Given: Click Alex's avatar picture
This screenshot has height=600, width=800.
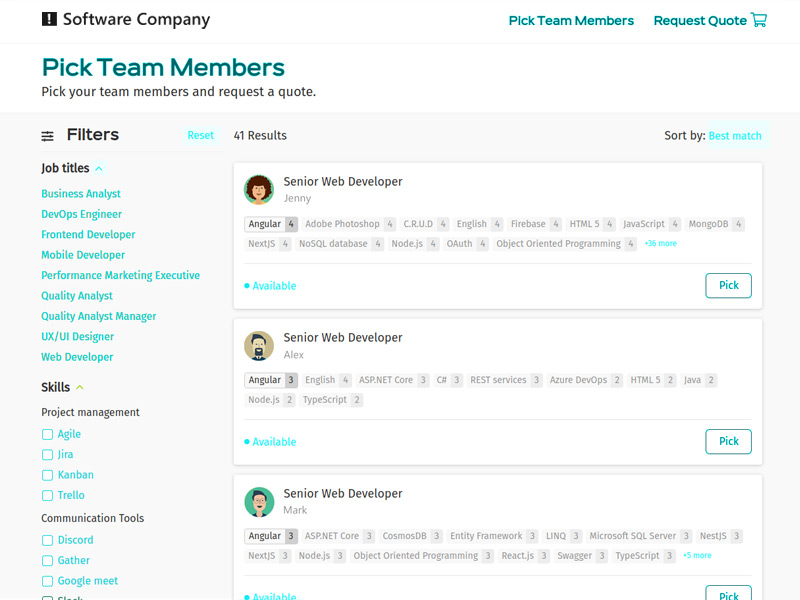Looking at the screenshot, I should (x=259, y=346).
